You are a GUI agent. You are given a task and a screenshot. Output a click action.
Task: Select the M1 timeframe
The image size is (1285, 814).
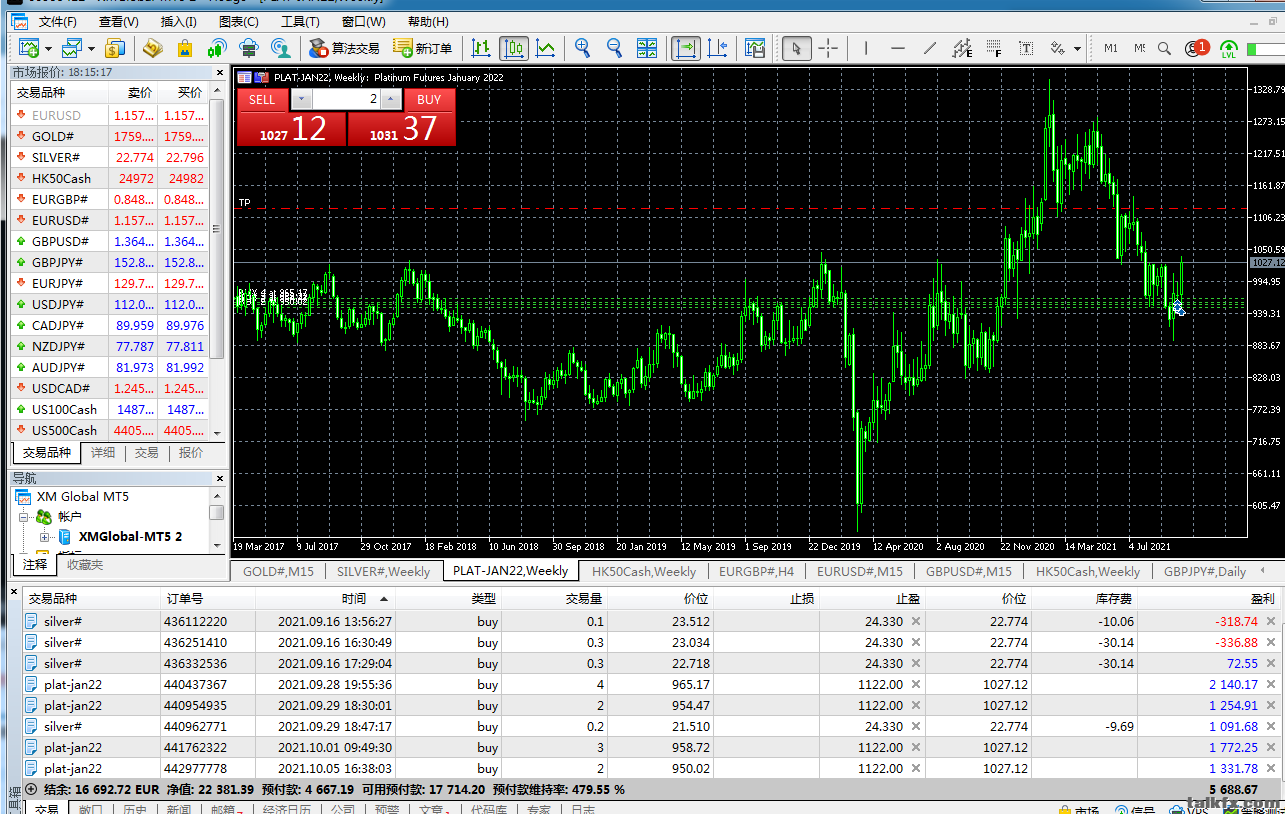tap(1111, 48)
